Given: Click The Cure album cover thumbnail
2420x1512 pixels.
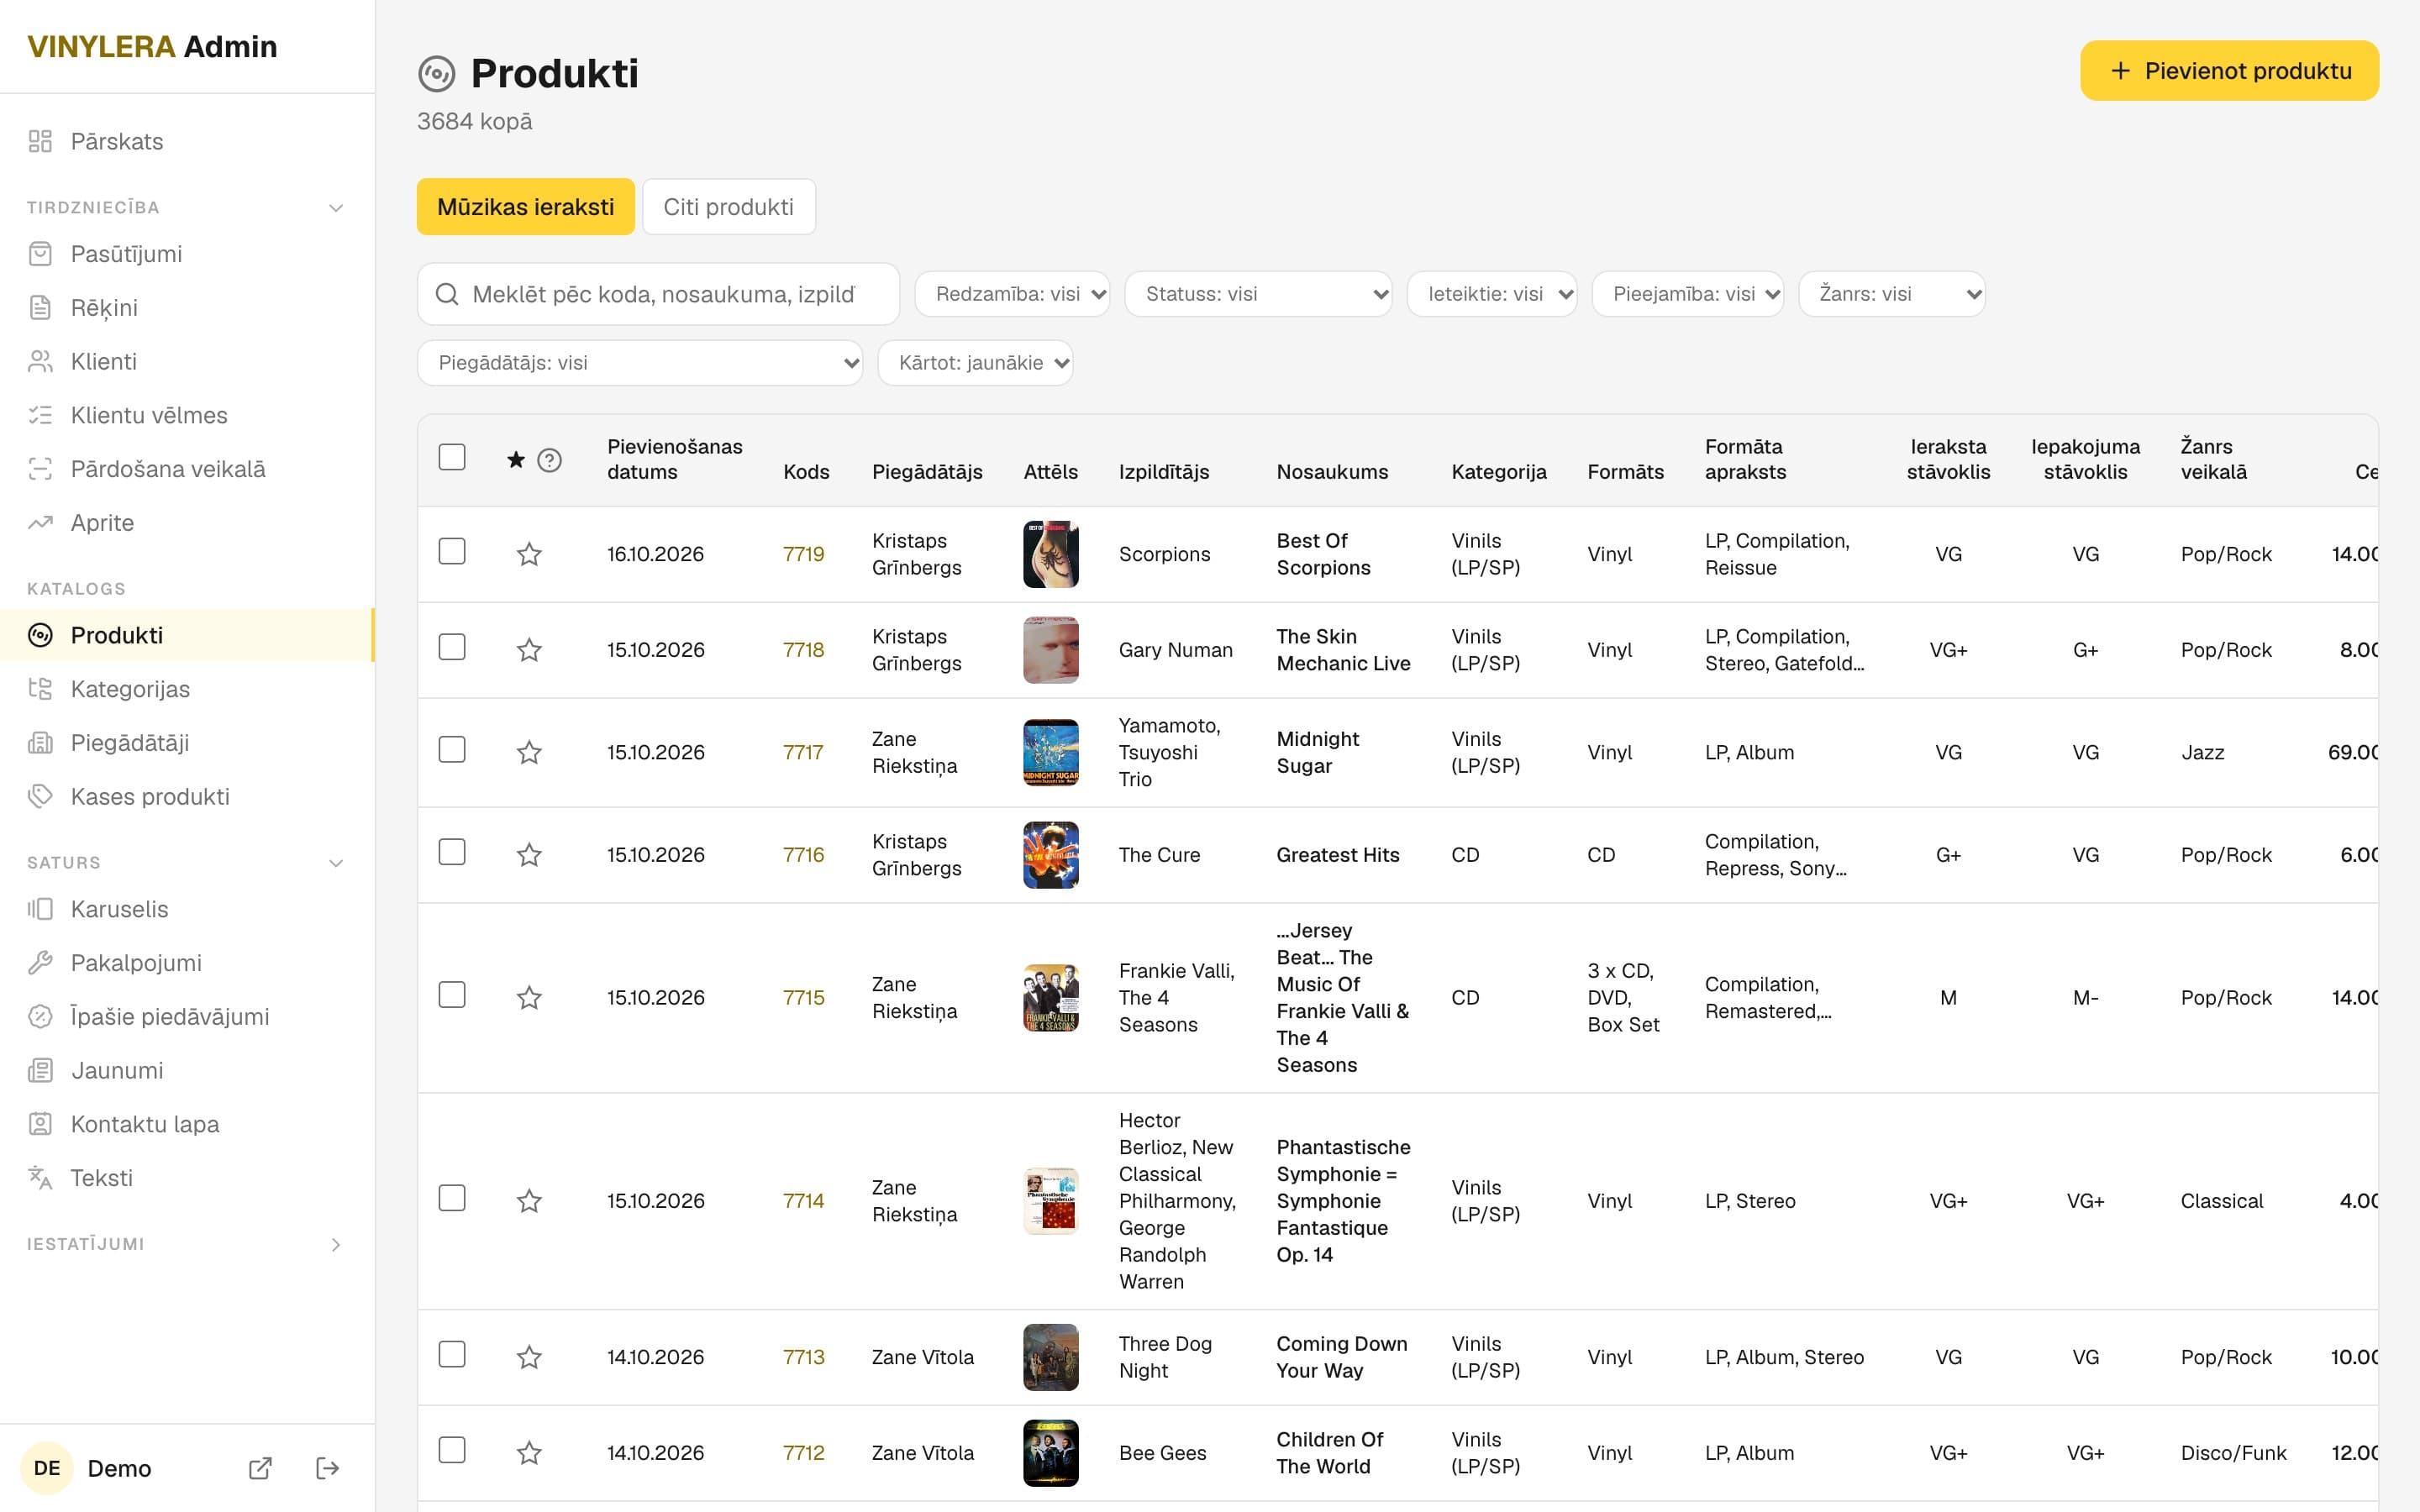Looking at the screenshot, I should pyautogui.click(x=1050, y=855).
